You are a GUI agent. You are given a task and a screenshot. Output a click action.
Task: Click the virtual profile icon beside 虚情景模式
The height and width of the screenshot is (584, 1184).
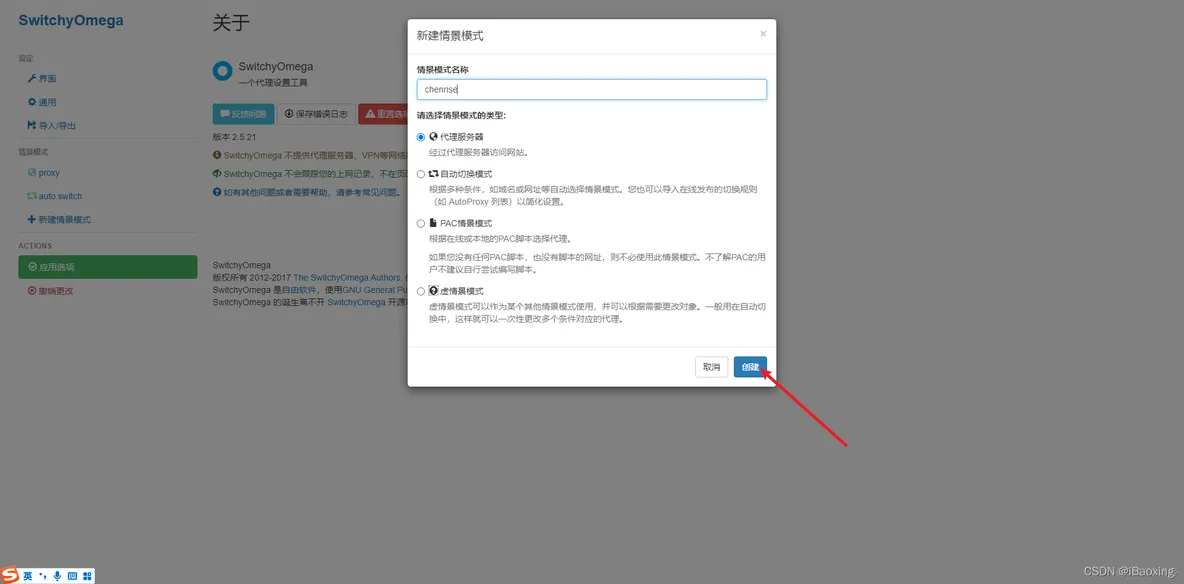(x=433, y=291)
